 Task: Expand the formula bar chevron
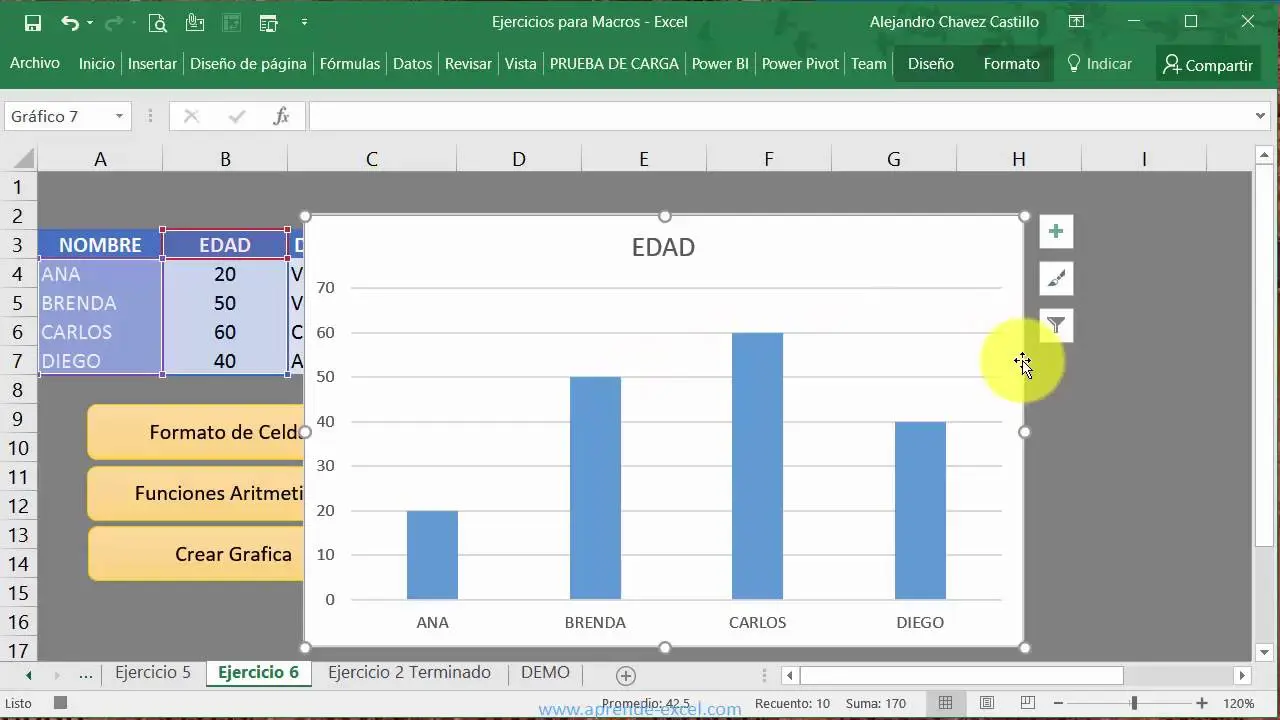(x=1260, y=117)
